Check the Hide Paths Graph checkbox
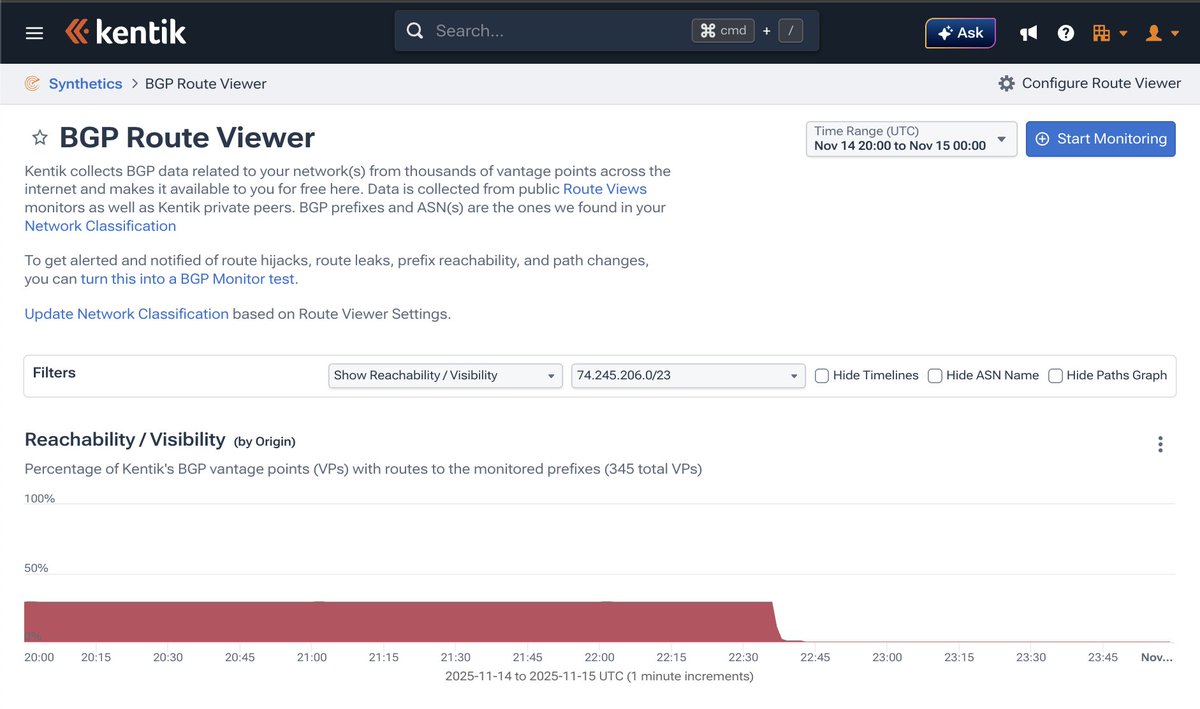This screenshot has width=1200, height=709. pos(1055,376)
